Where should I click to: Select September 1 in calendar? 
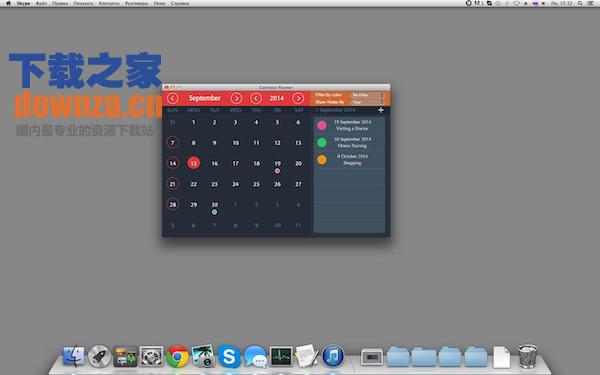(x=194, y=122)
